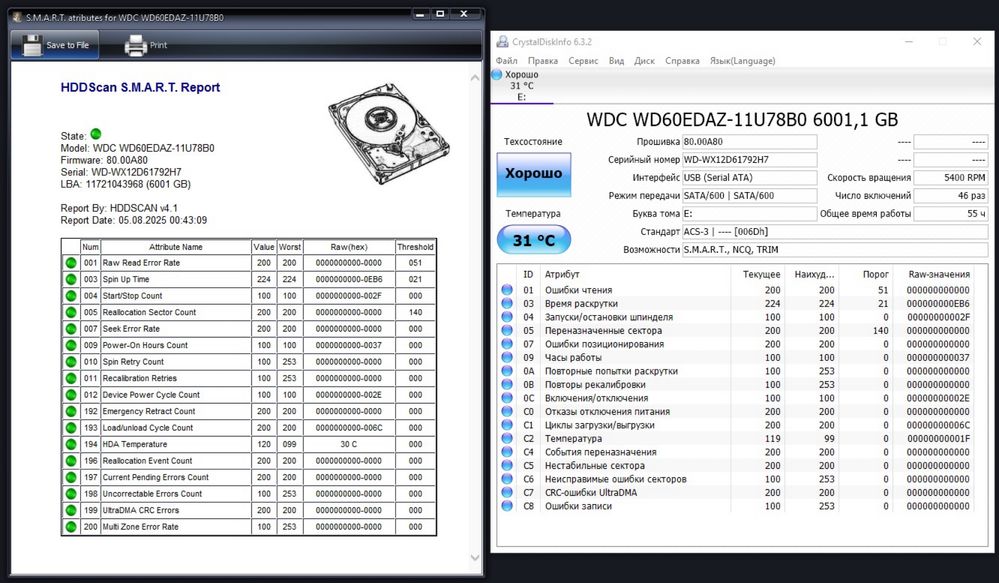Open the Справка menu in CrystalDiskInfo
This screenshot has height=583, width=999.
682,61
